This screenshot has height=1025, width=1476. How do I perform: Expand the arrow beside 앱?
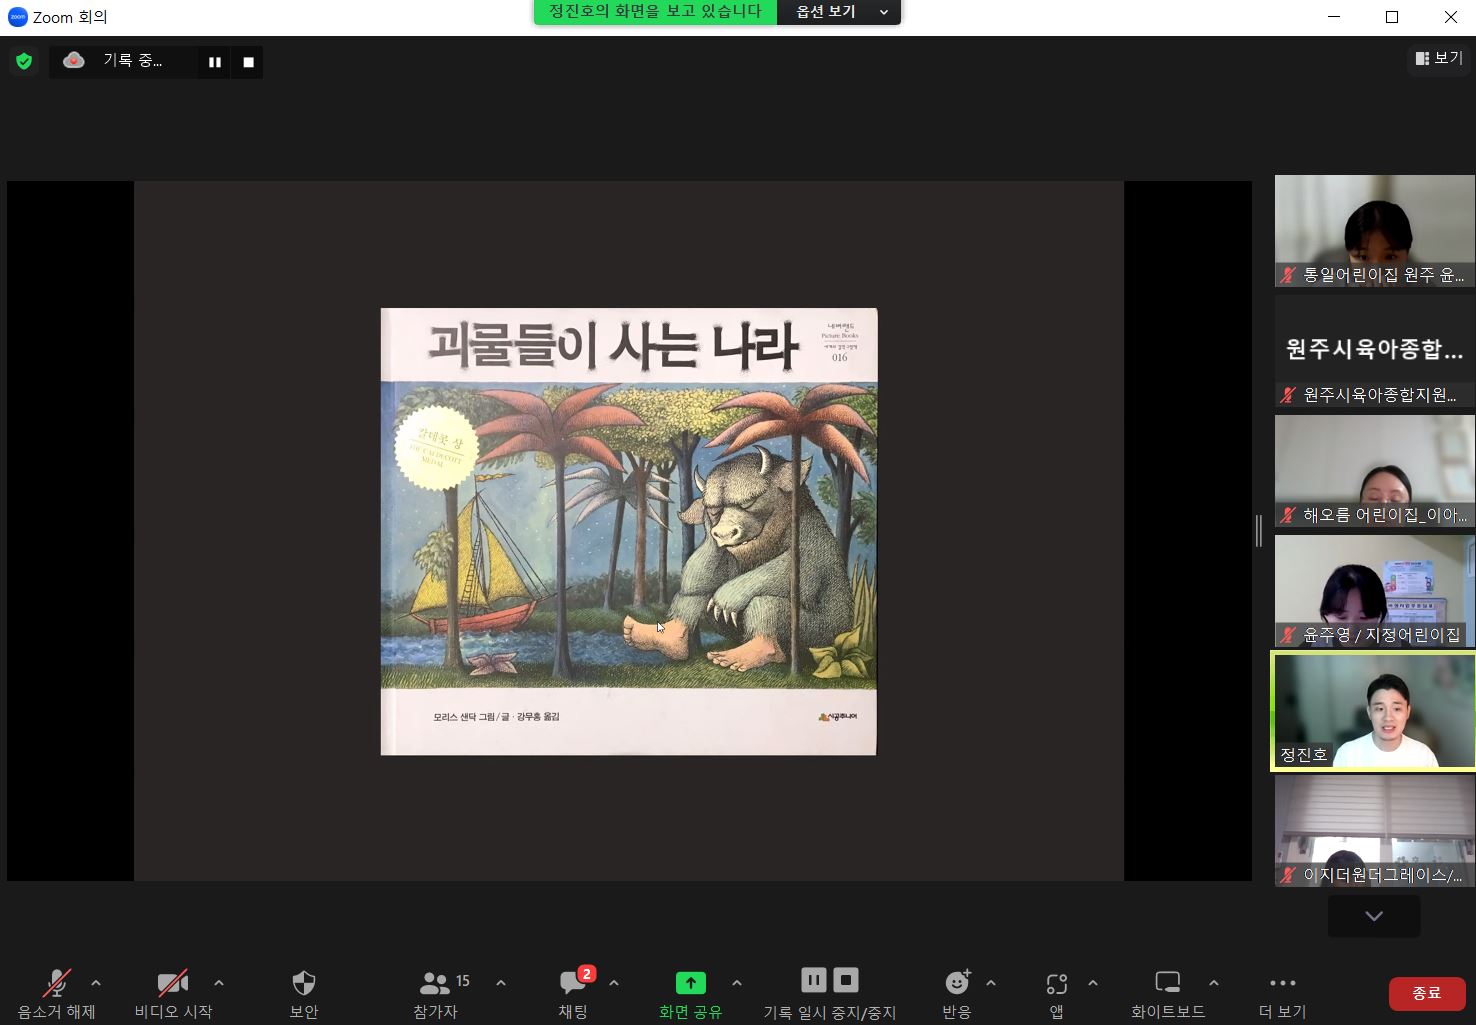tap(1093, 983)
